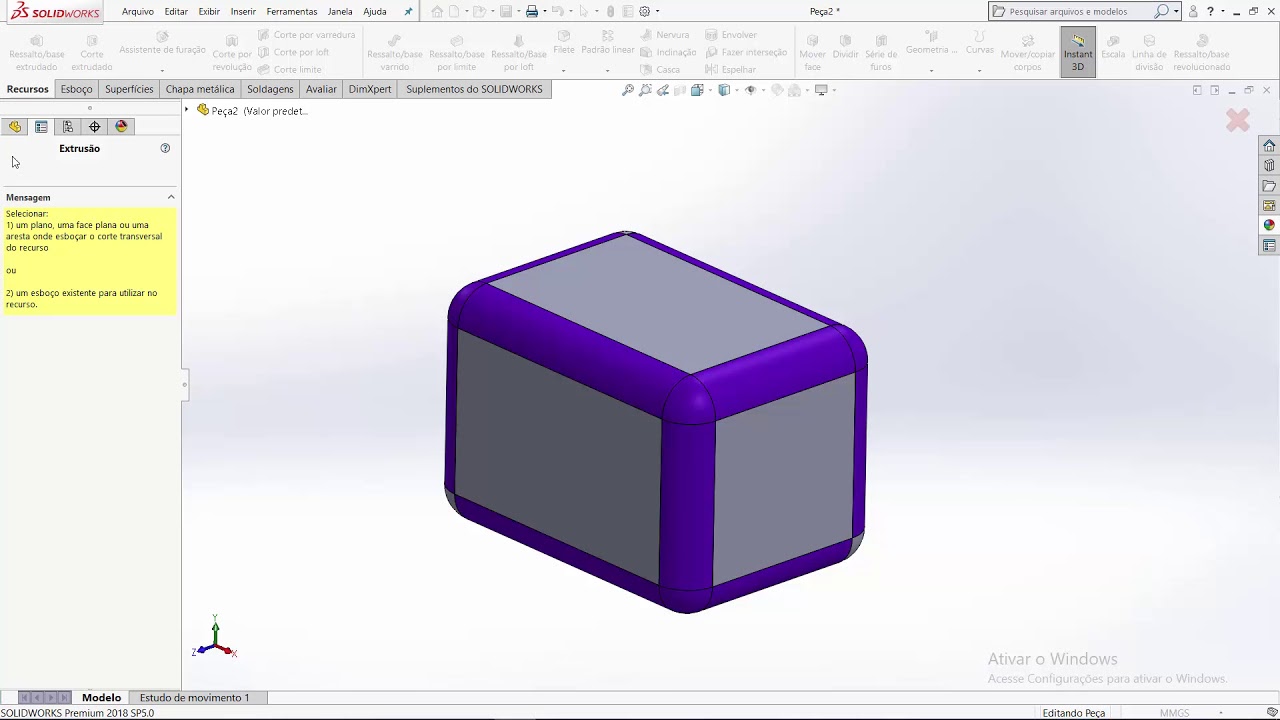Open the Exibir menu
Image resolution: width=1280 pixels, height=720 pixels.
click(x=209, y=12)
